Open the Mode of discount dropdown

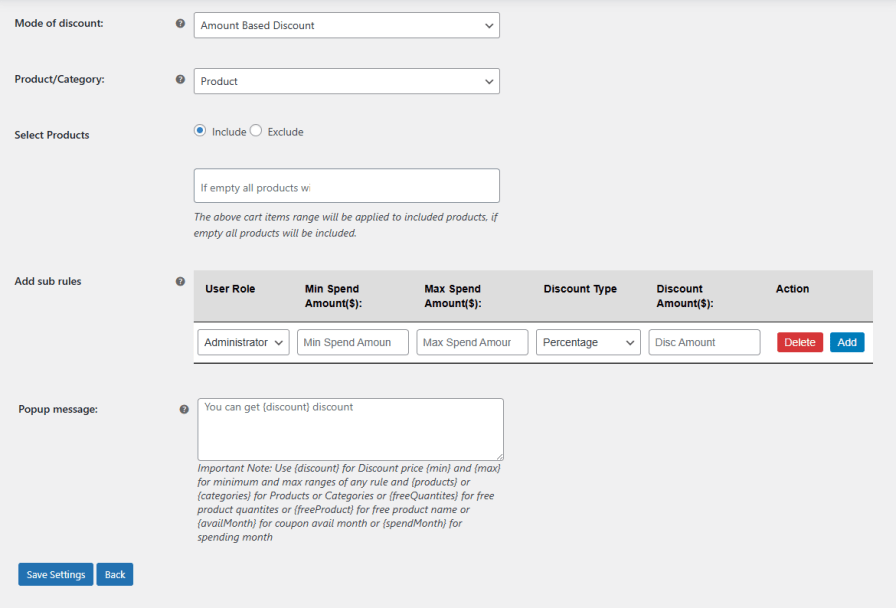[x=346, y=25]
